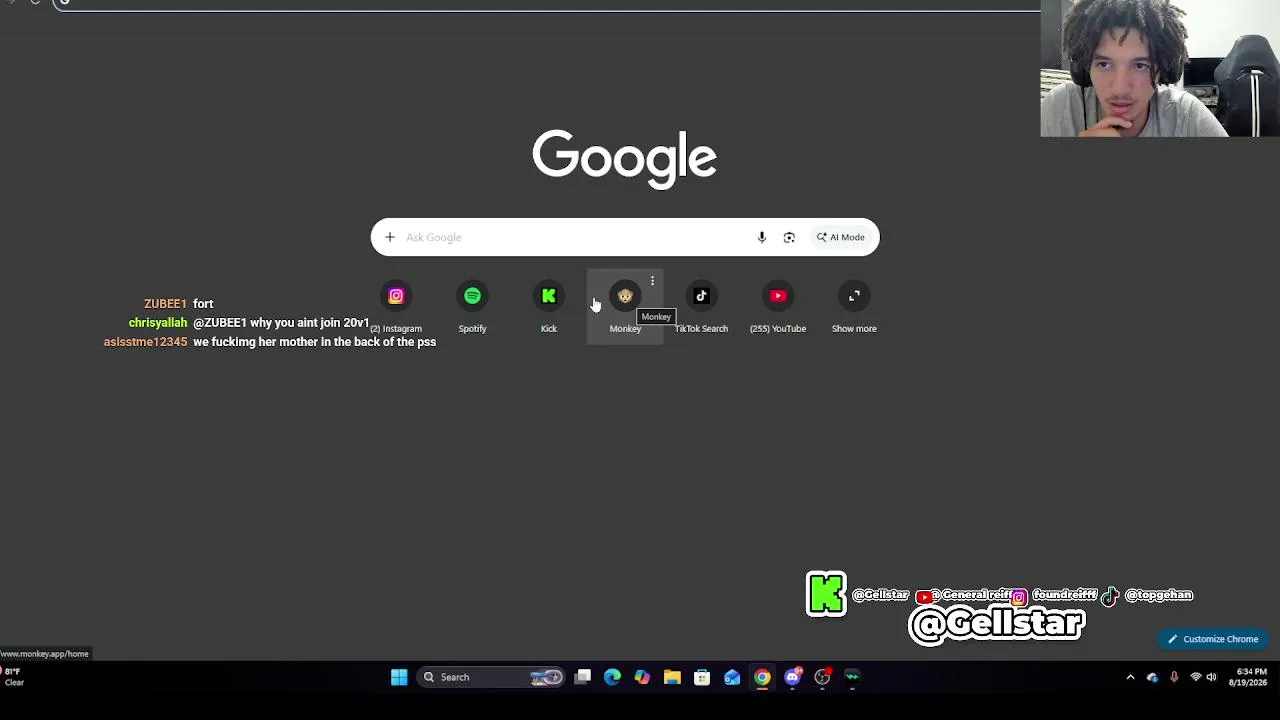Image resolution: width=1280 pixels, height=720 pixels.
Task: Reload the page in Chrome
Action: click(35, 2)
